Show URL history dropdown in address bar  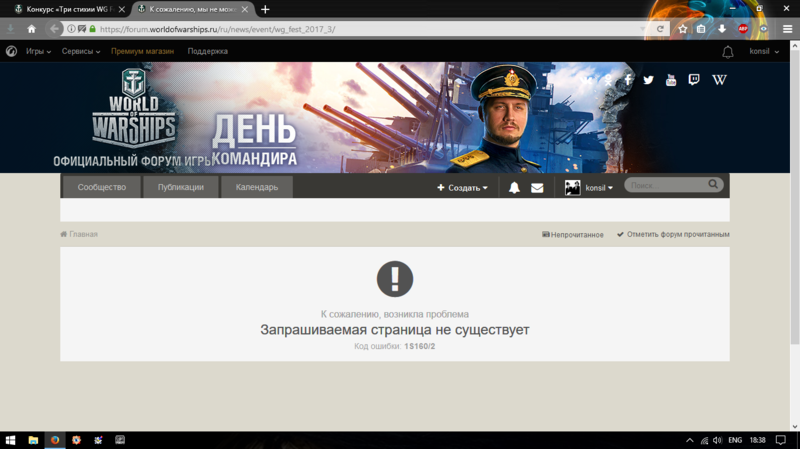(642, 29)
